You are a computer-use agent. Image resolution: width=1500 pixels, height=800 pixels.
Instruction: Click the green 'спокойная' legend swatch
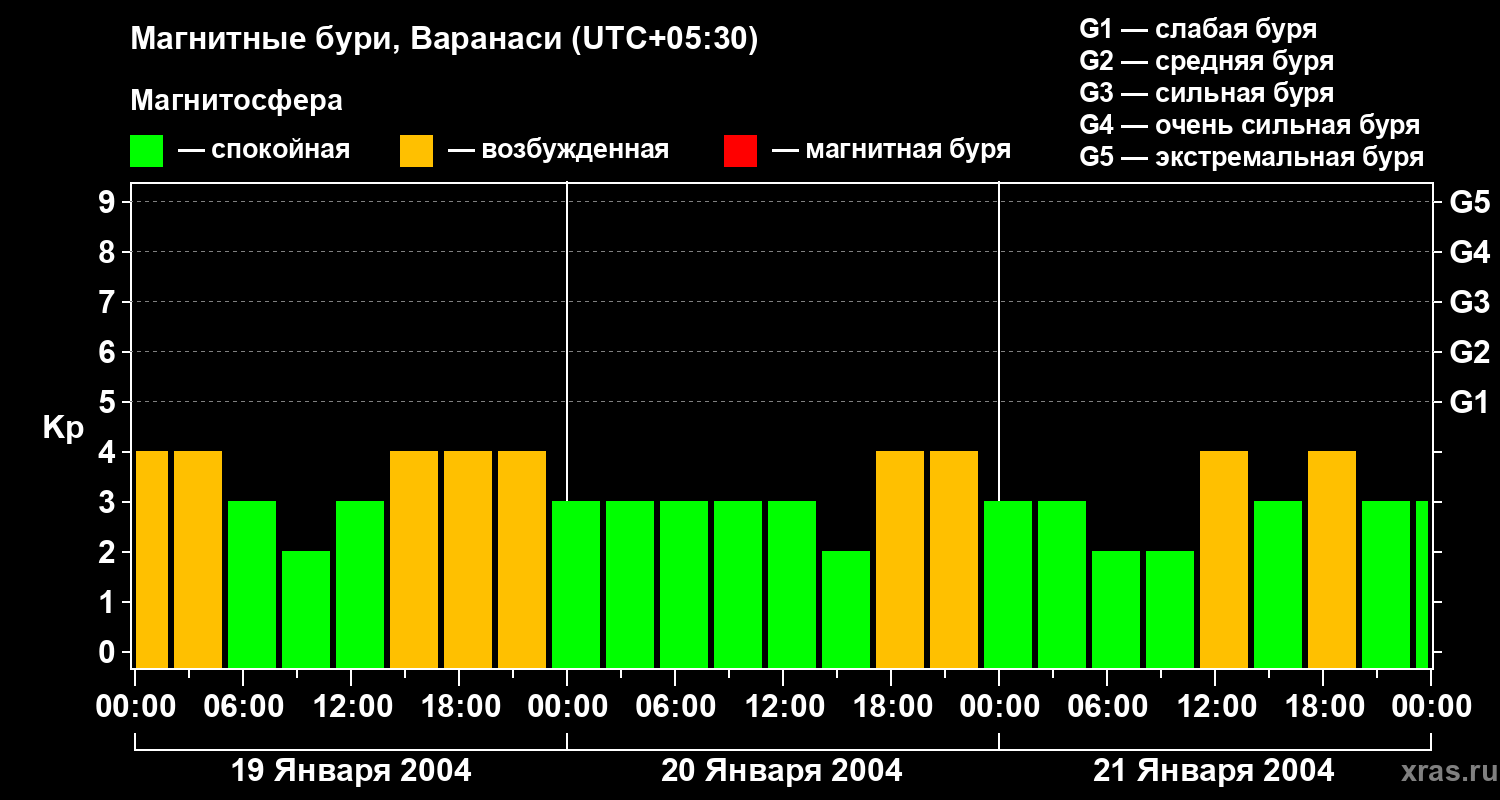pyautogui.click(x=146, y=151)
